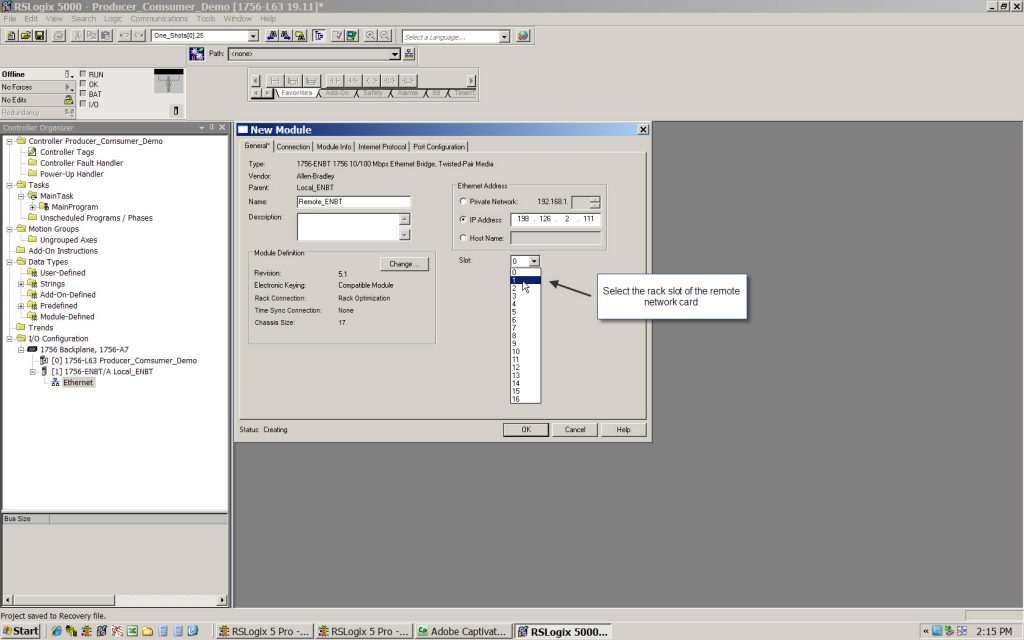Viewport: 1024px width, 640px height.
Task: Select the Private Network radio button
Action: (464, 202)
